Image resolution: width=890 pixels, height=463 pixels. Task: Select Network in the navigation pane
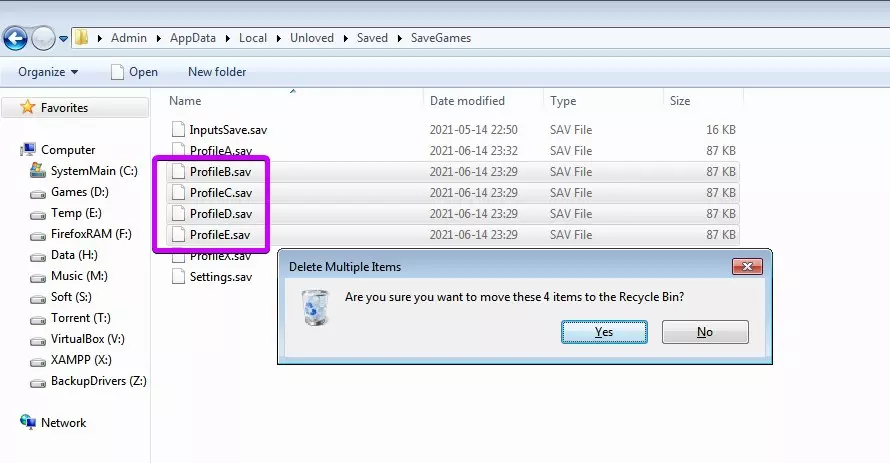point(64,423)
